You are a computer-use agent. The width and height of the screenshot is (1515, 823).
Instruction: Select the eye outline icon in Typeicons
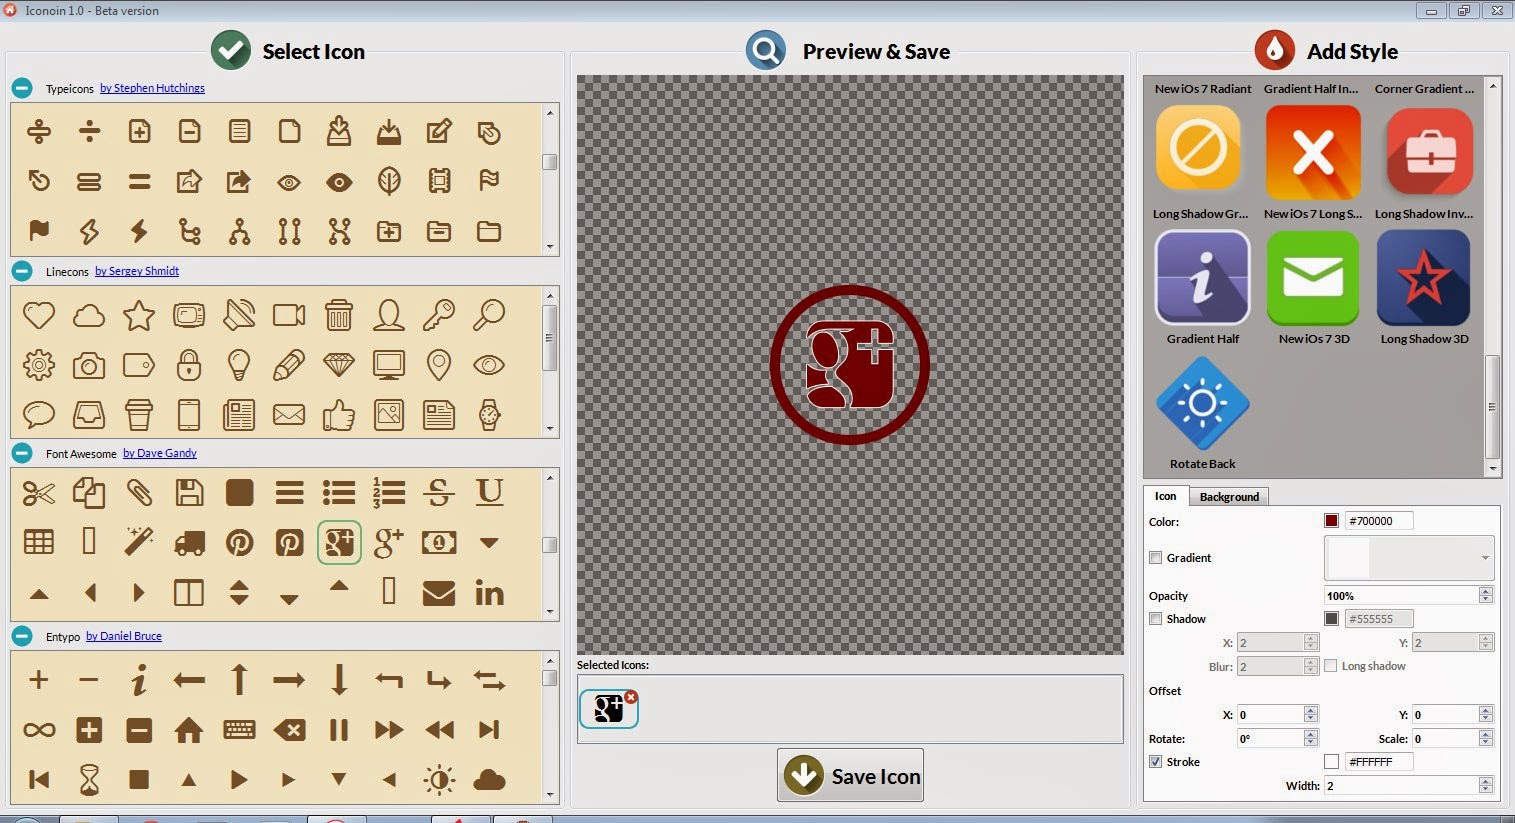[289, 182]
